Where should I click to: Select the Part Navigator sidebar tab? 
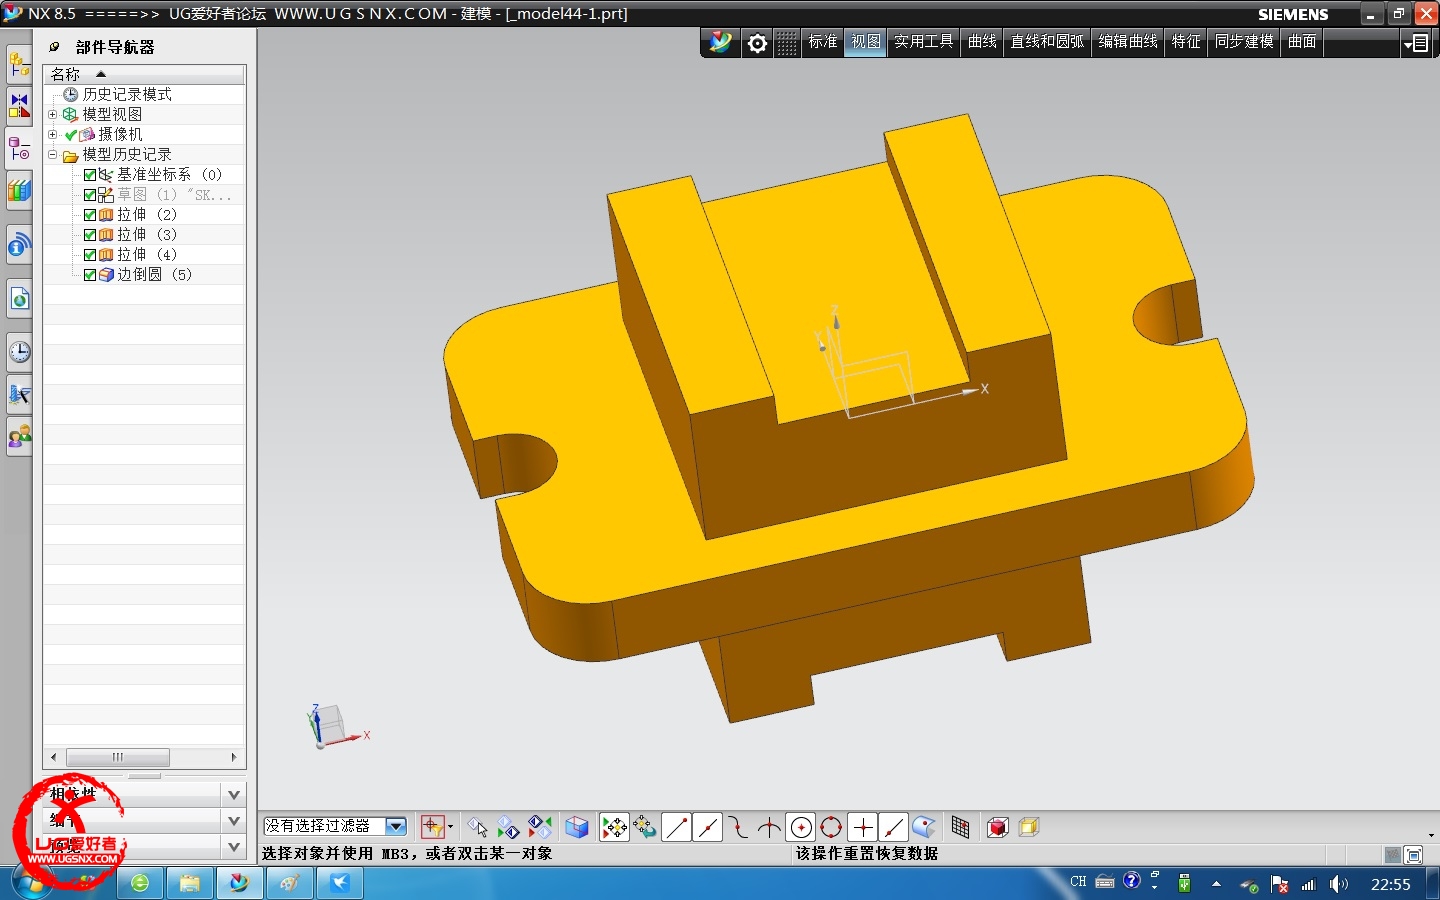tap(19, 150)
